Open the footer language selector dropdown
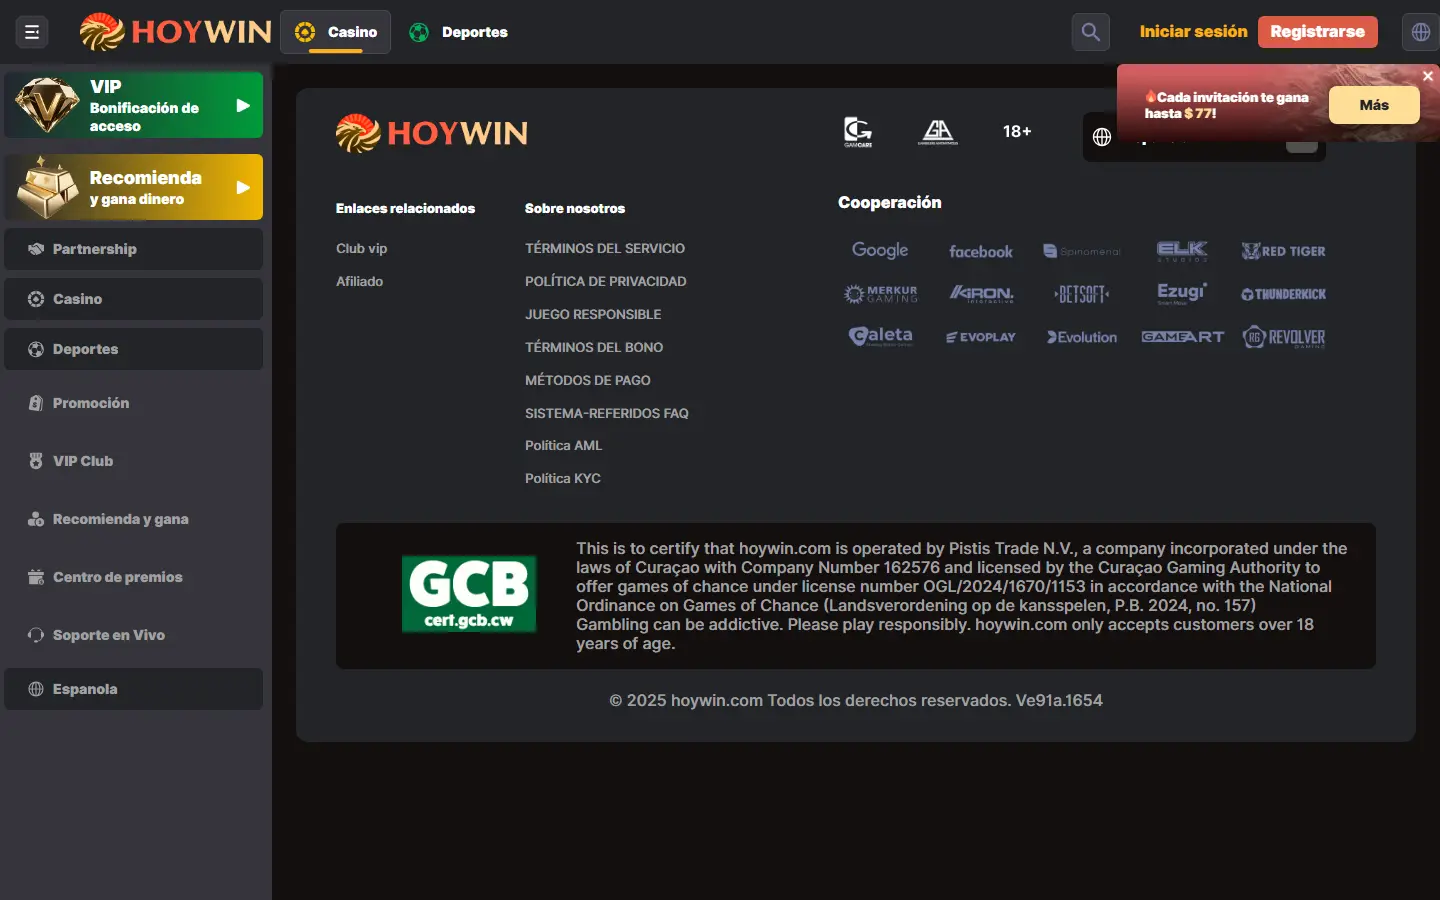Viewport: 1440px width, 900px height. 1204,137
